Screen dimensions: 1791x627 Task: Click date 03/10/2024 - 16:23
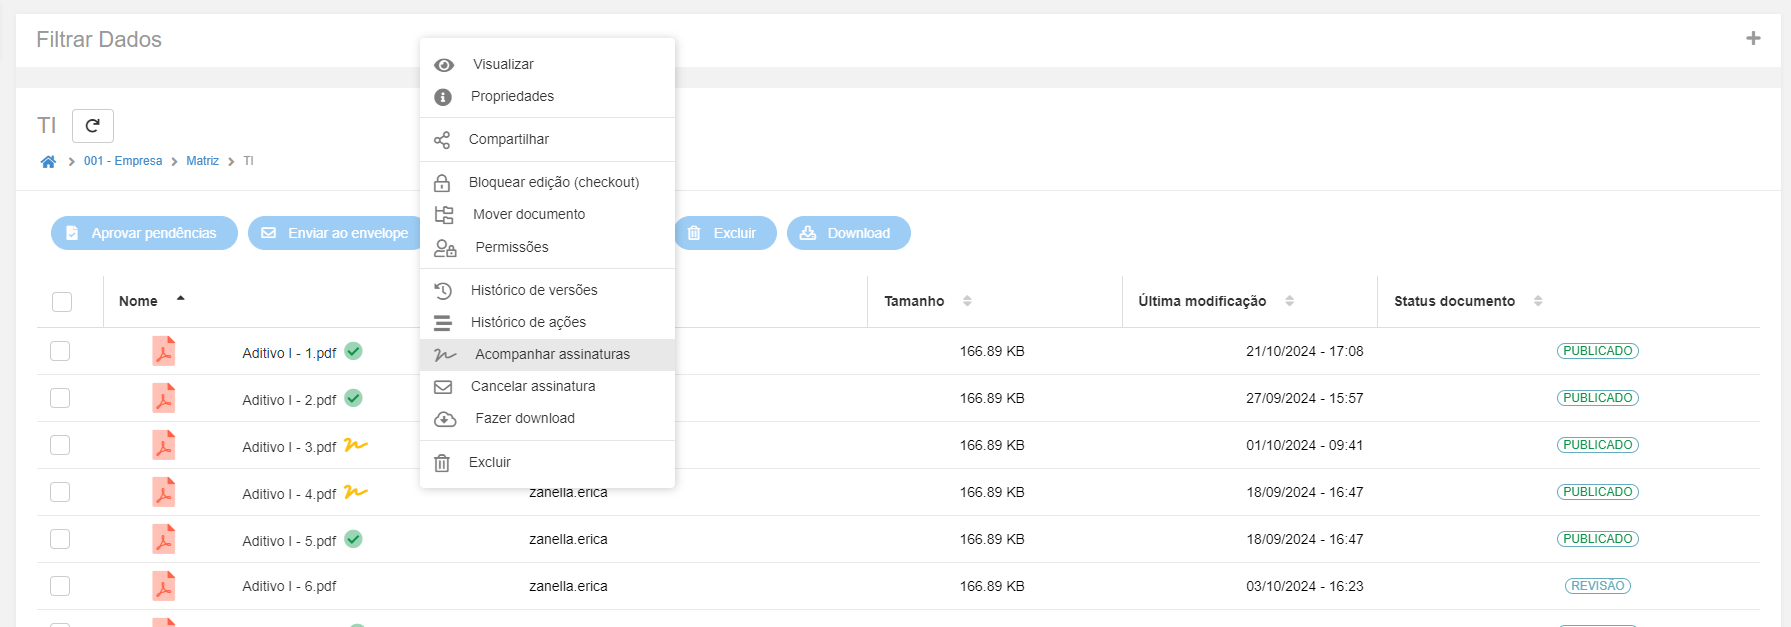[1304, 586]
